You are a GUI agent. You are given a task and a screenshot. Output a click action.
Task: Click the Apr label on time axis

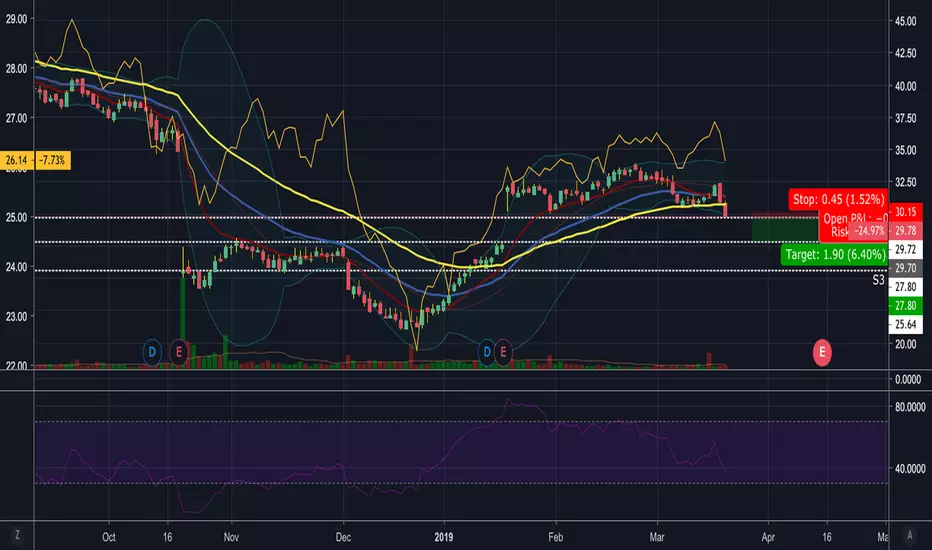pyautogui.click(x=768, y=537)
